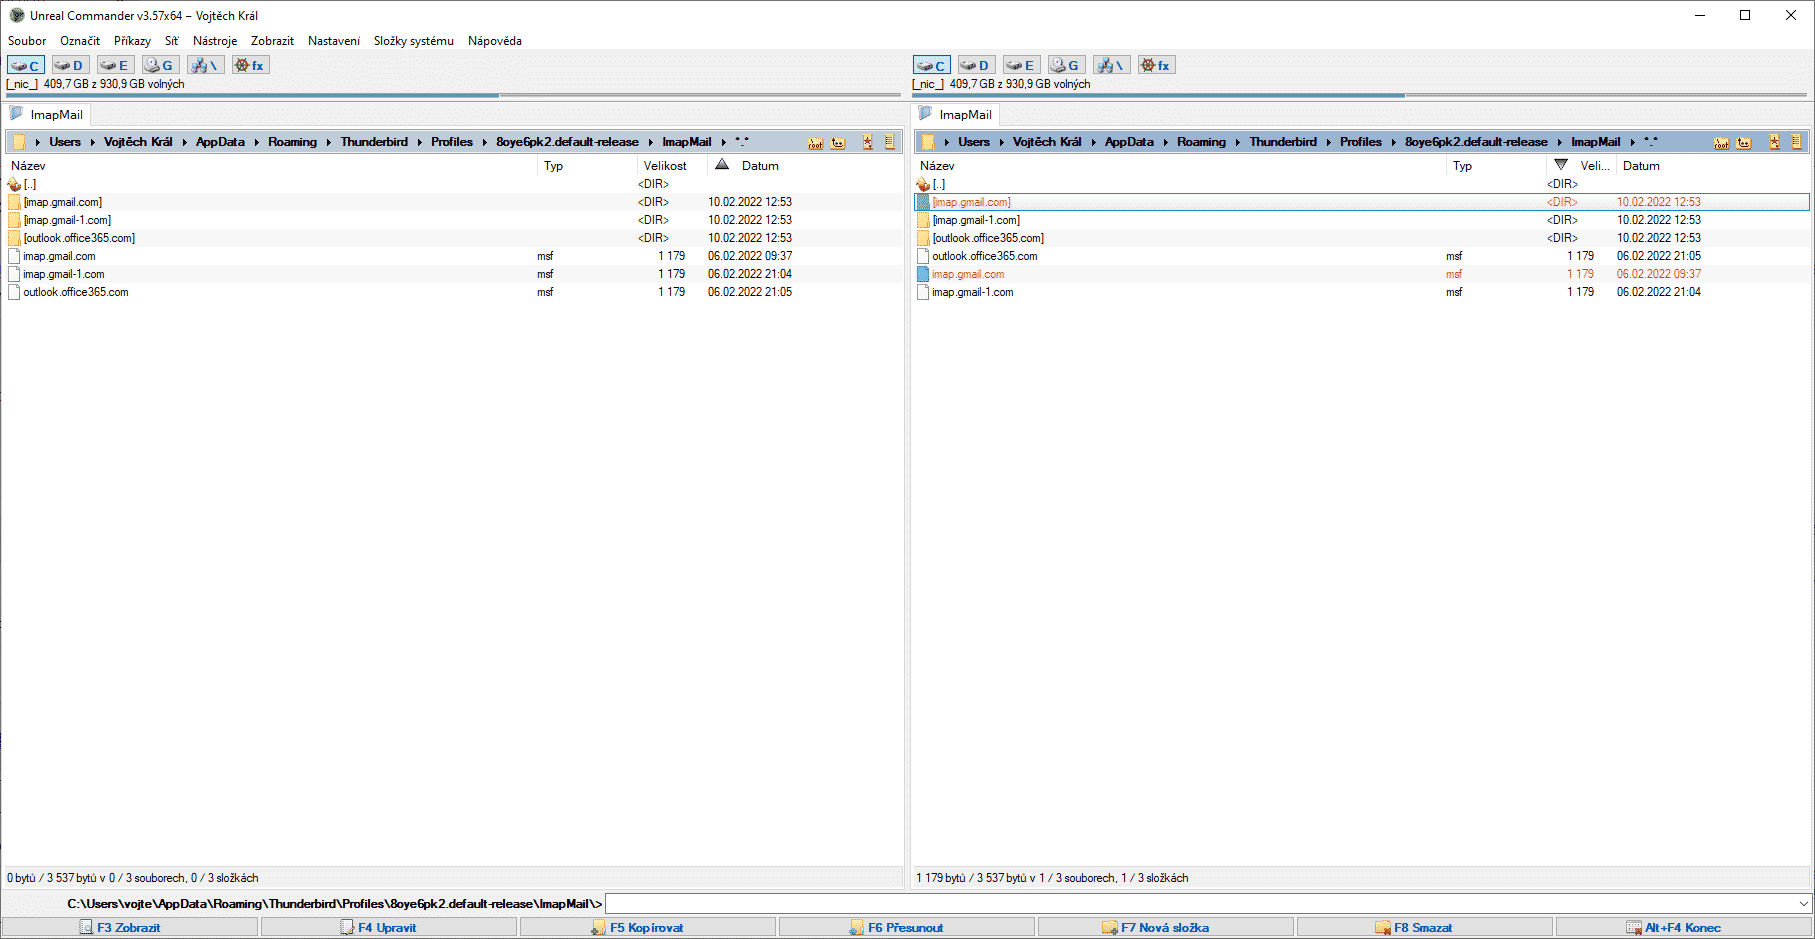Open the Nástroje menu

215,41
